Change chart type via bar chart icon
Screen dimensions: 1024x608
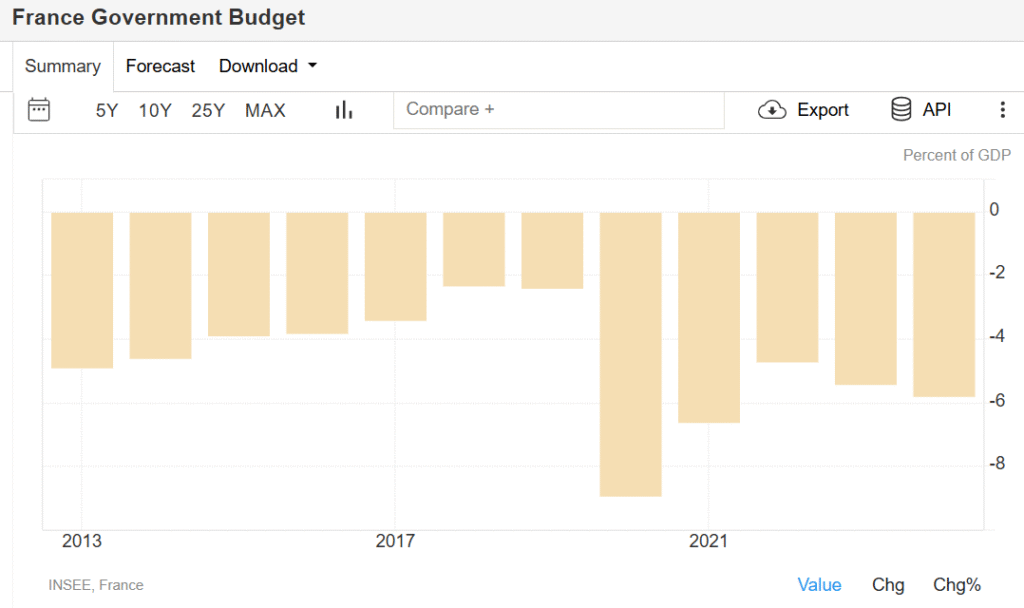tap(344, 110)
